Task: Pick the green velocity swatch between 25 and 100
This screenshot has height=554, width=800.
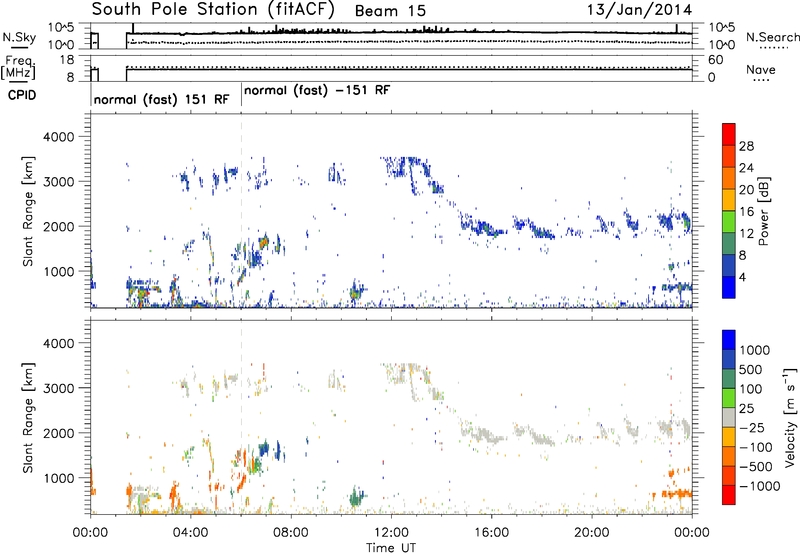Action: pyautogui.click(x=729, y=398)
